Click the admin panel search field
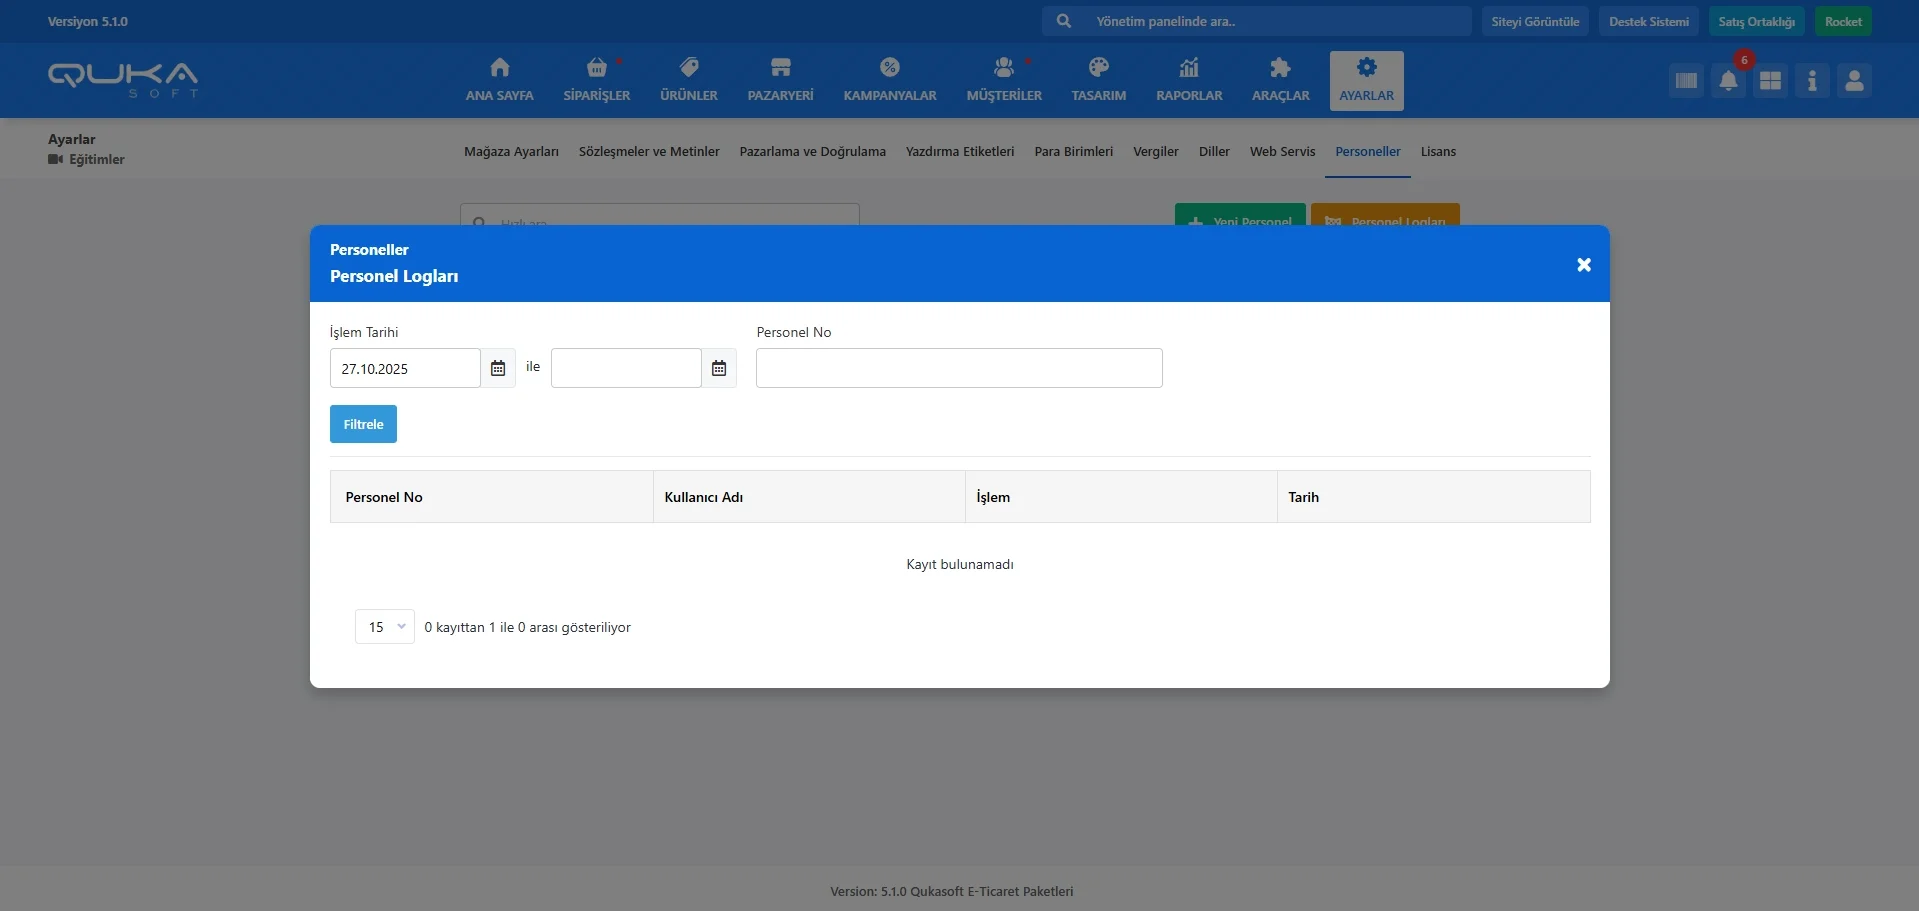Image resolution: width=1919 pixels, height=911 pixels. click(x=1270, y=21)
